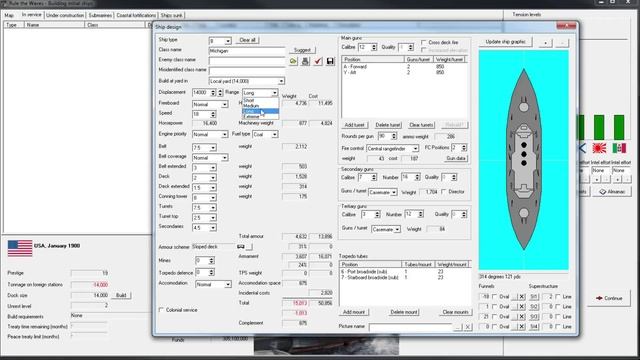Click the Update ship graphic button
The image size is (640, 360).
pos(505,42)
